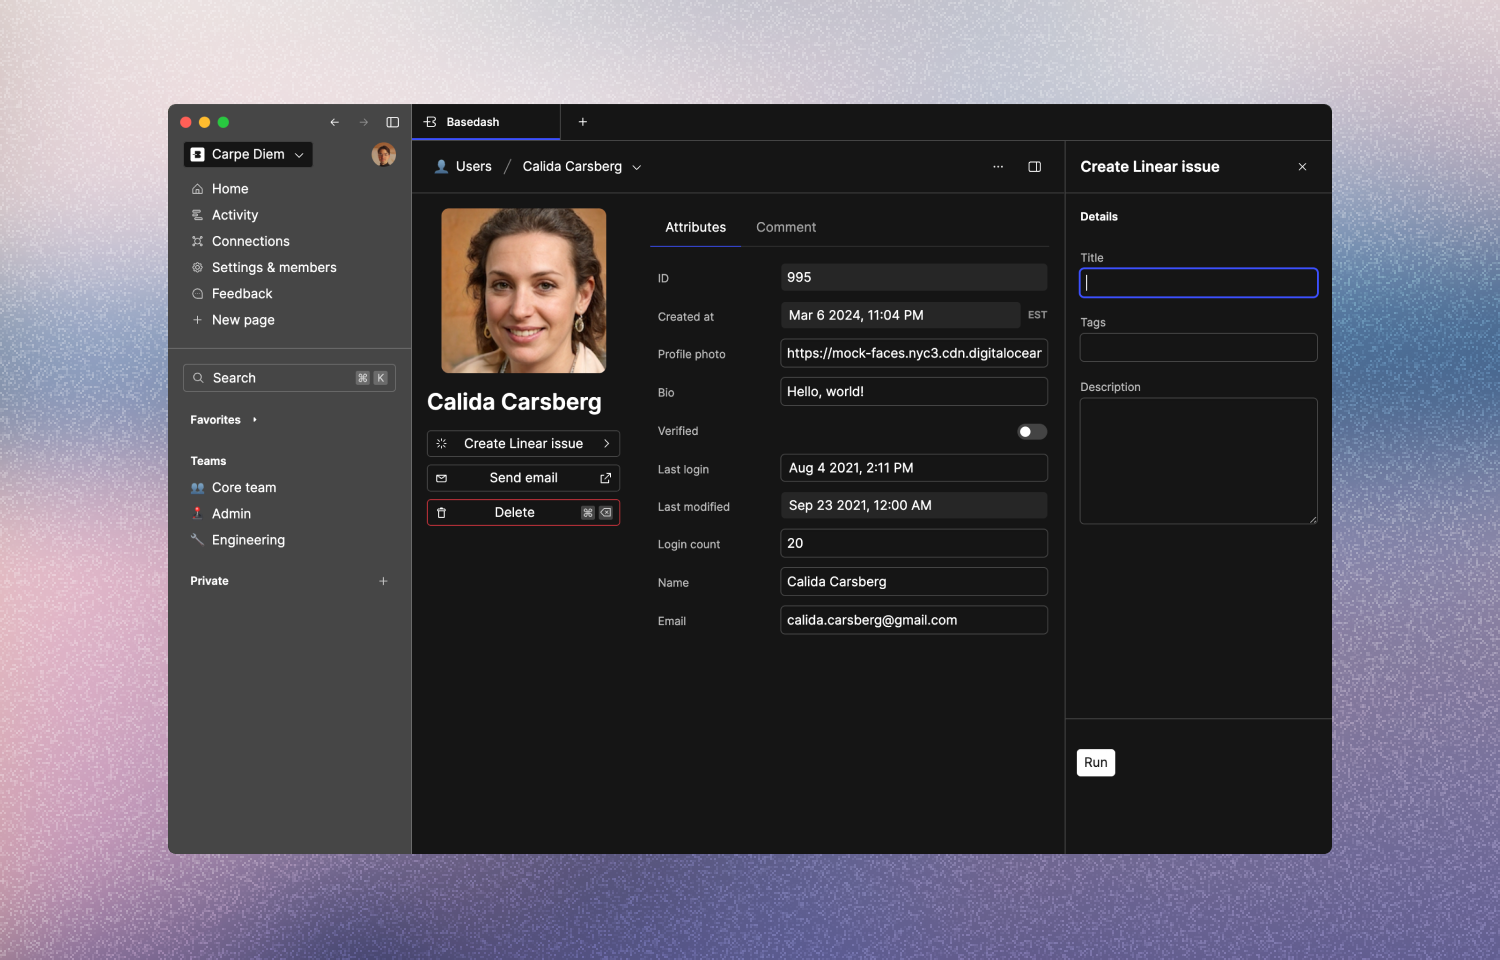Click the Connections icon in sidebar
Screen dimensions: 1500x960
pos(198,241)
